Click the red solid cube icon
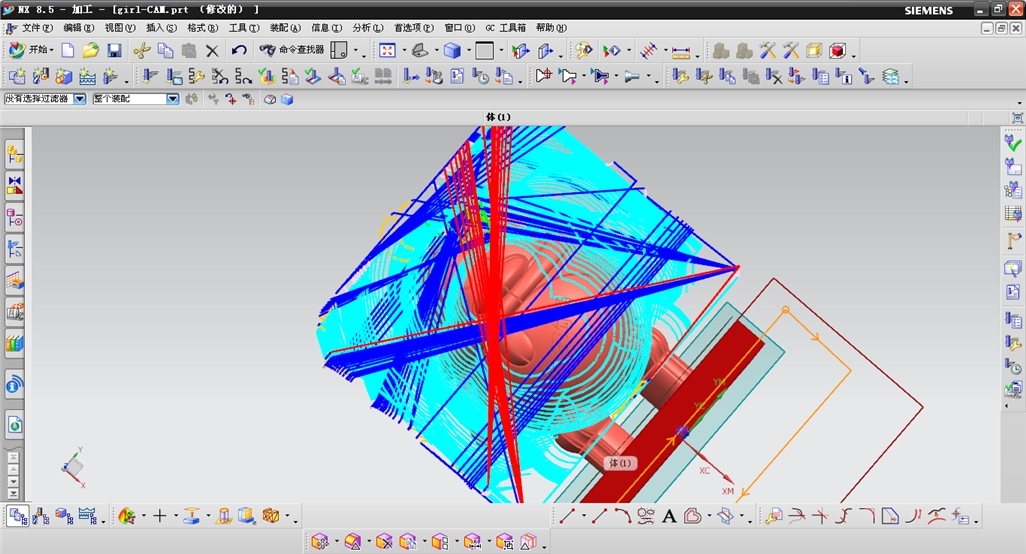 tap(837, 50)
